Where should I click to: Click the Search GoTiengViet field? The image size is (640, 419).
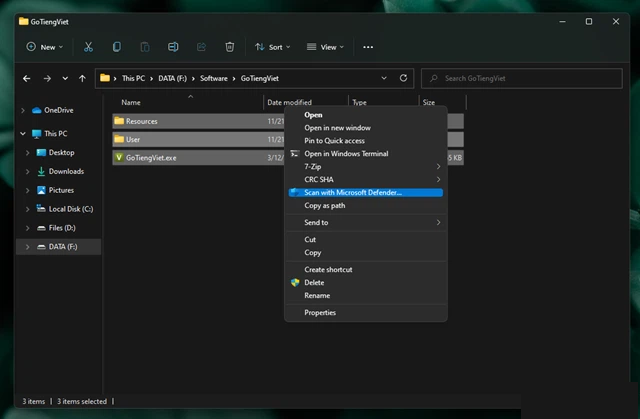tap(522, 78)
